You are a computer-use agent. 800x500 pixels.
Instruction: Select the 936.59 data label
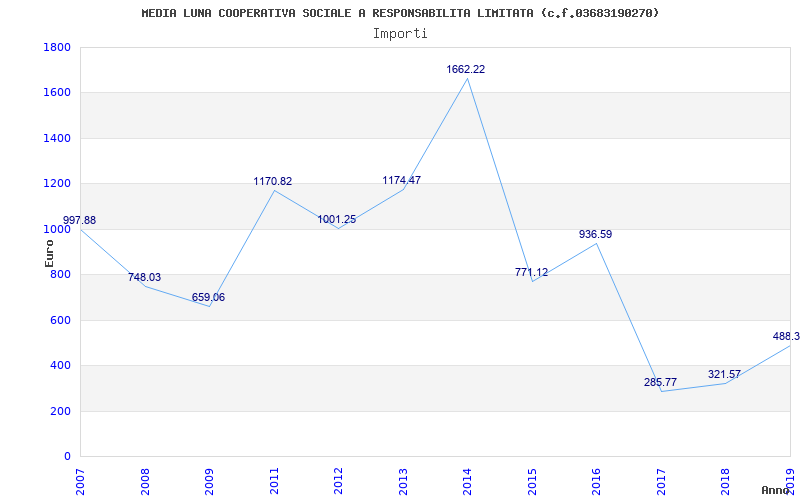595,235
